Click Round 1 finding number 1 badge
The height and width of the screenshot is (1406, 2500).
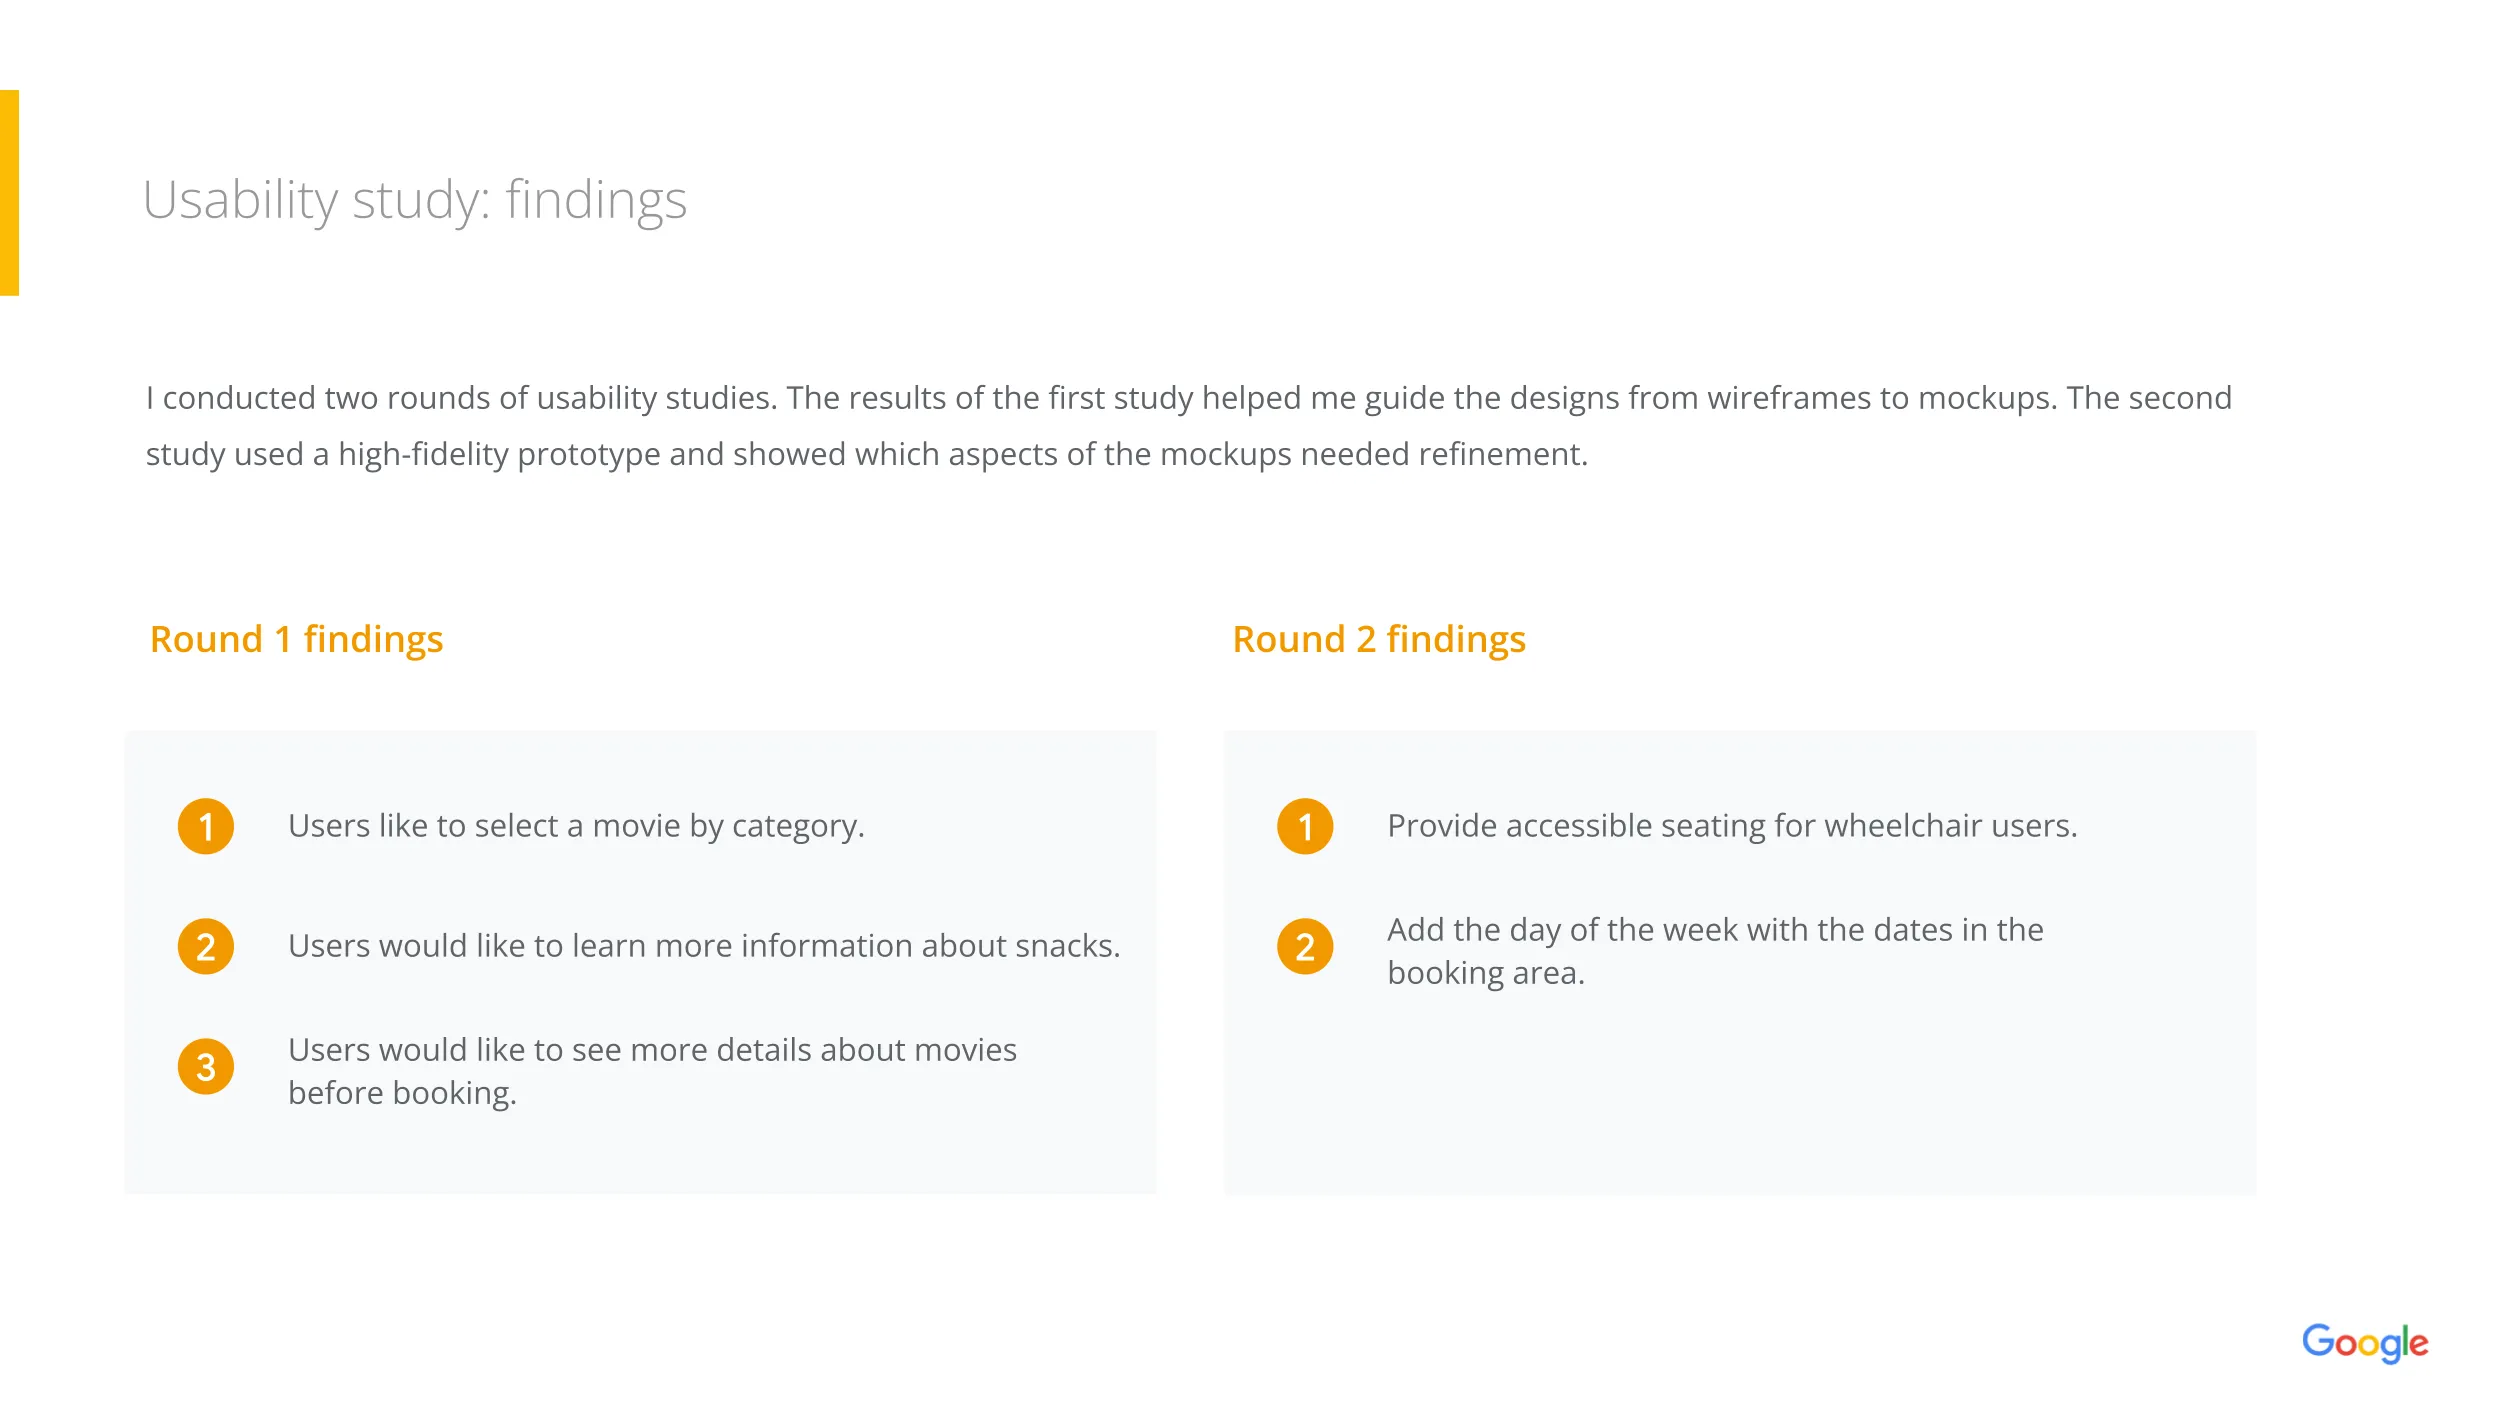(x=206, y=826)
